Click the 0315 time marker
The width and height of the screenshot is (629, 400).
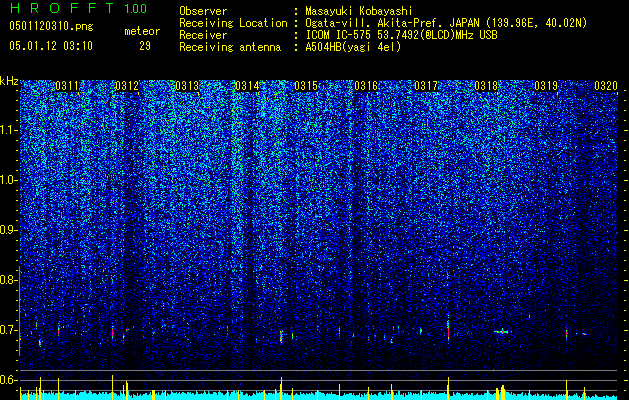pos(306,86)
